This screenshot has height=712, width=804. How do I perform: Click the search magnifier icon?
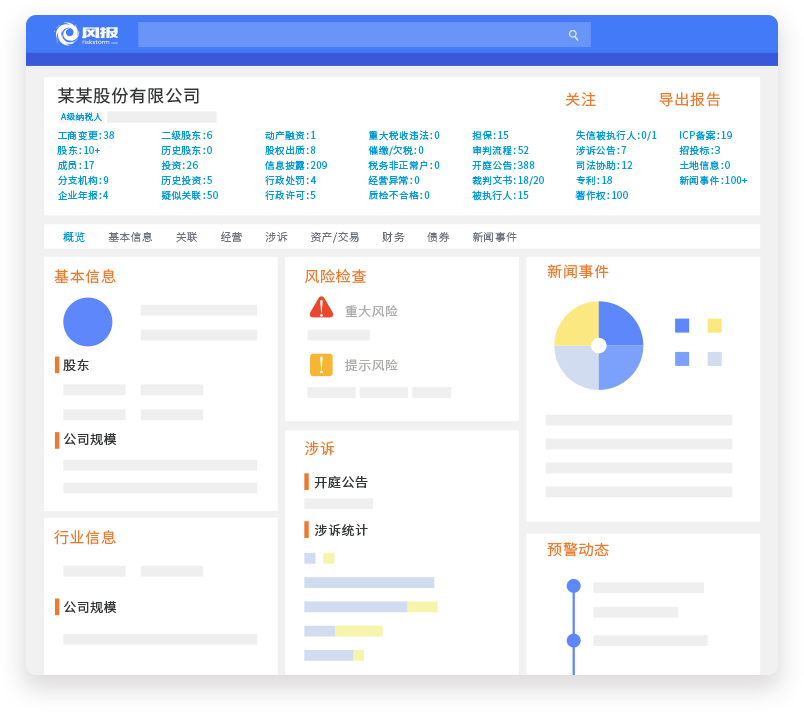point(574,35)
